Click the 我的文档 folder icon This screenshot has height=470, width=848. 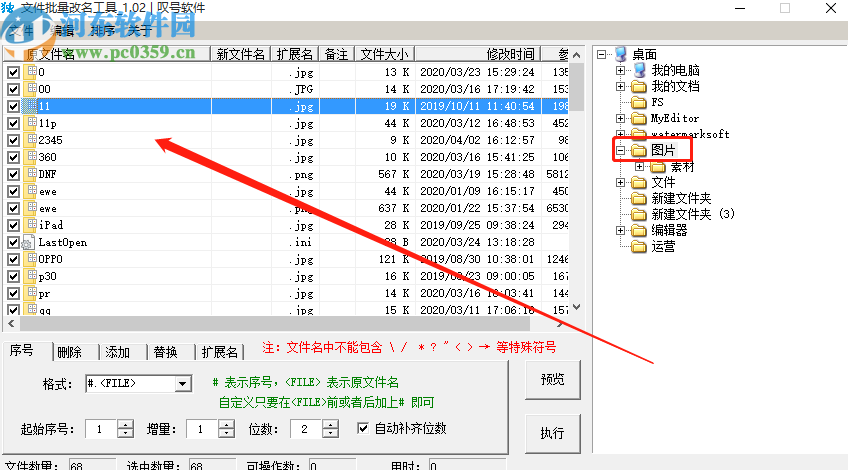pyautogui.click(x=639, y=87)
